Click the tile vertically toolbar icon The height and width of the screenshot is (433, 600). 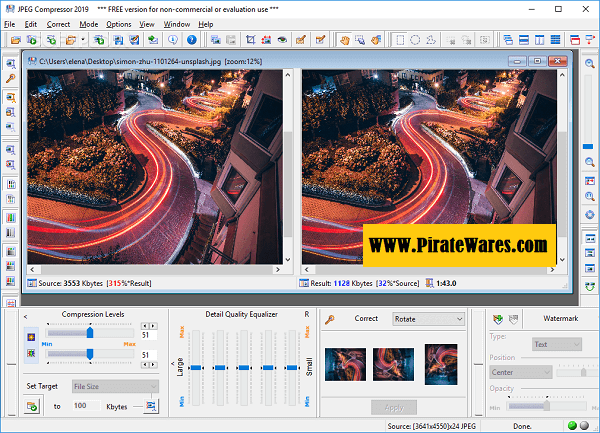pyautogui.click(x=540, y=40)
